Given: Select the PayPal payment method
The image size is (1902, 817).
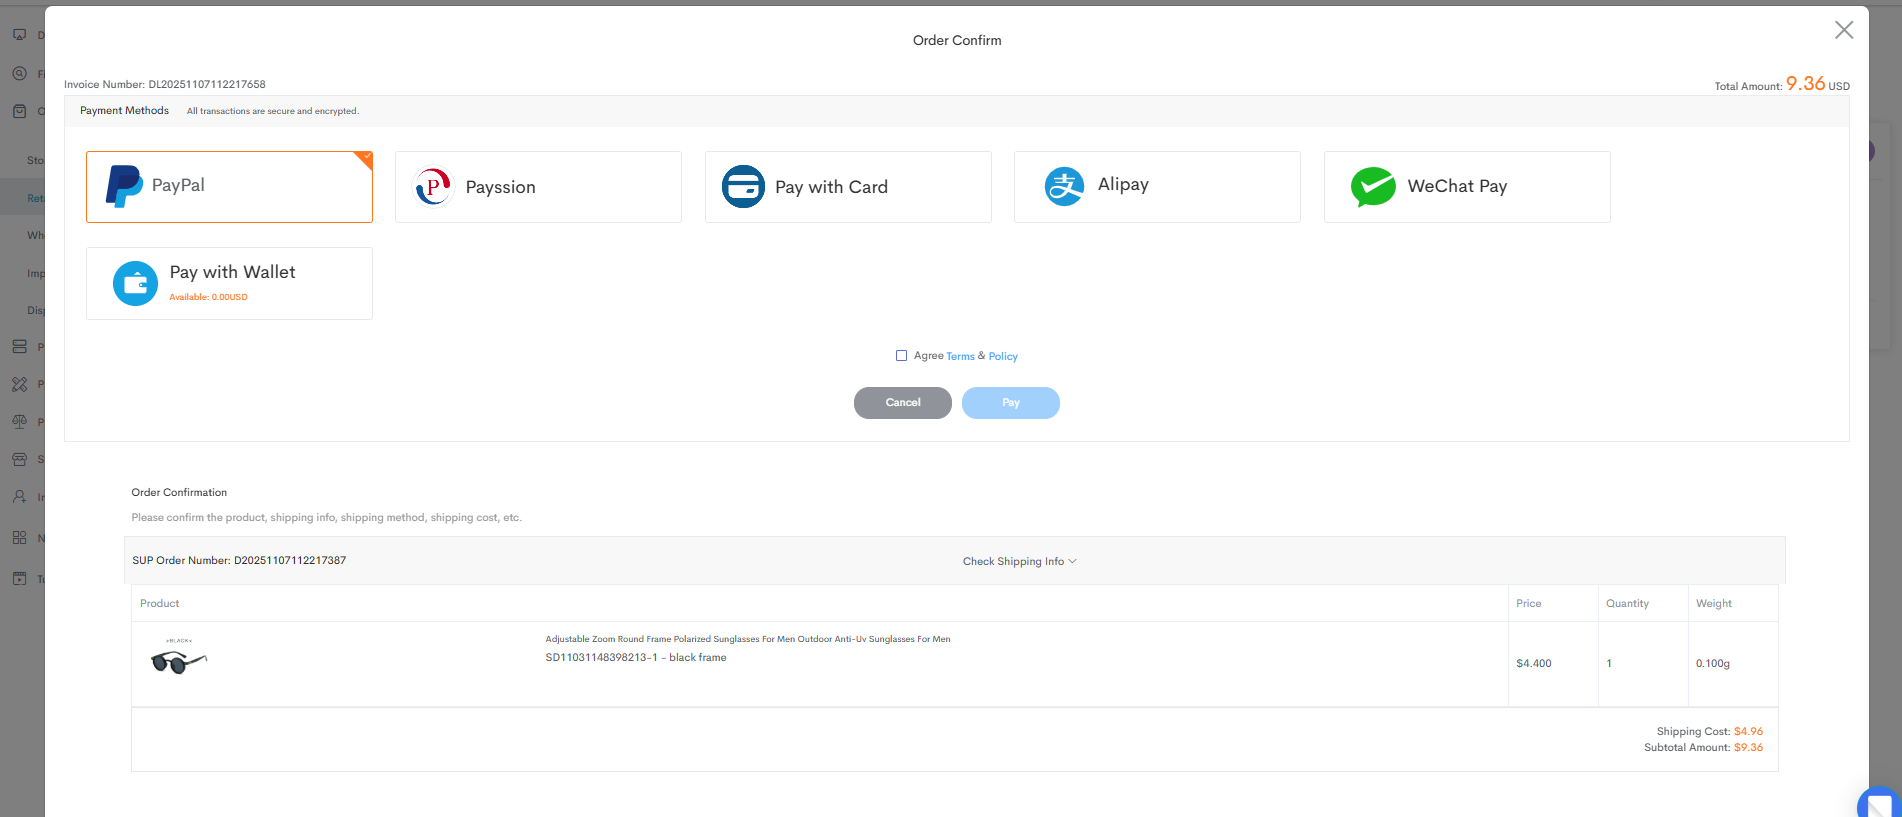Looking at the screenshot, I should tap(229, 187).
